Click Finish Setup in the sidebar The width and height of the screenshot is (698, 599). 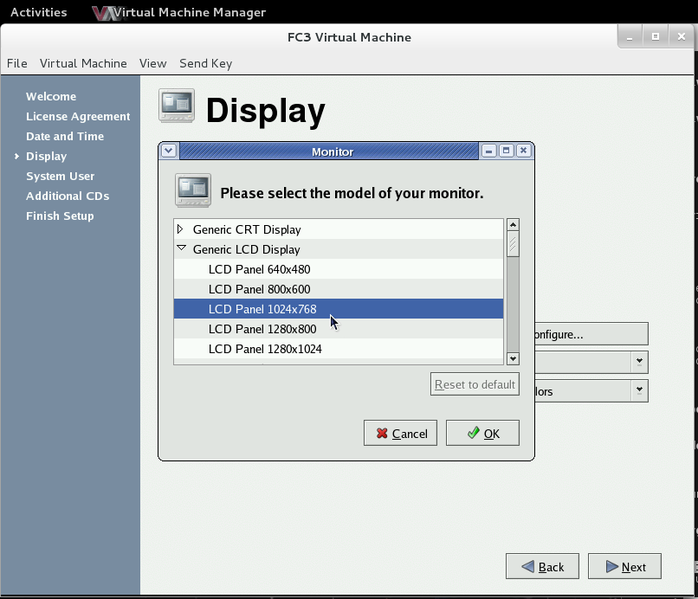click(x=60, y=216)
